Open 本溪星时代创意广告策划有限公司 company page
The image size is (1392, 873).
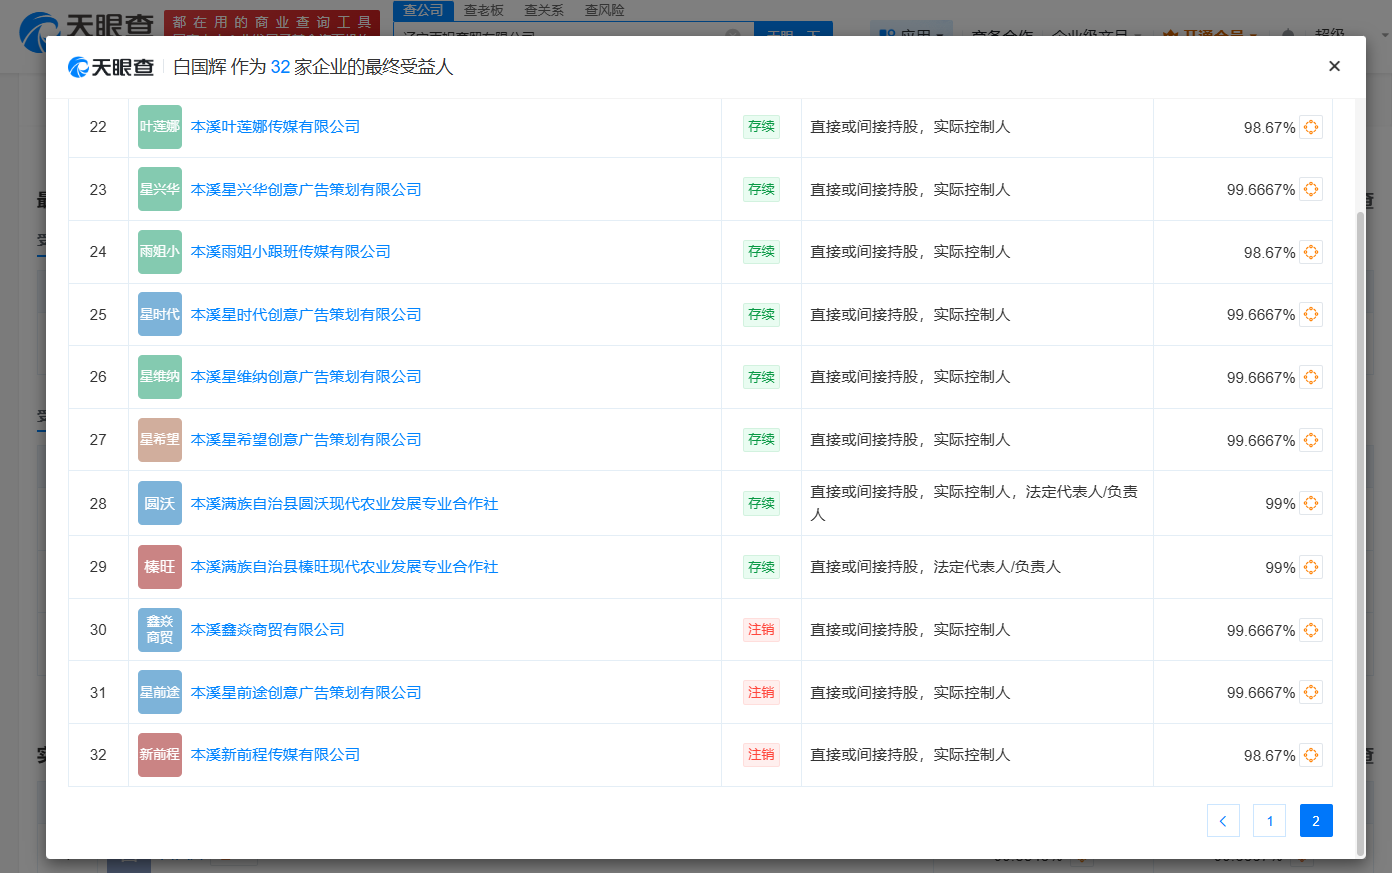click(x=306, y=314)
